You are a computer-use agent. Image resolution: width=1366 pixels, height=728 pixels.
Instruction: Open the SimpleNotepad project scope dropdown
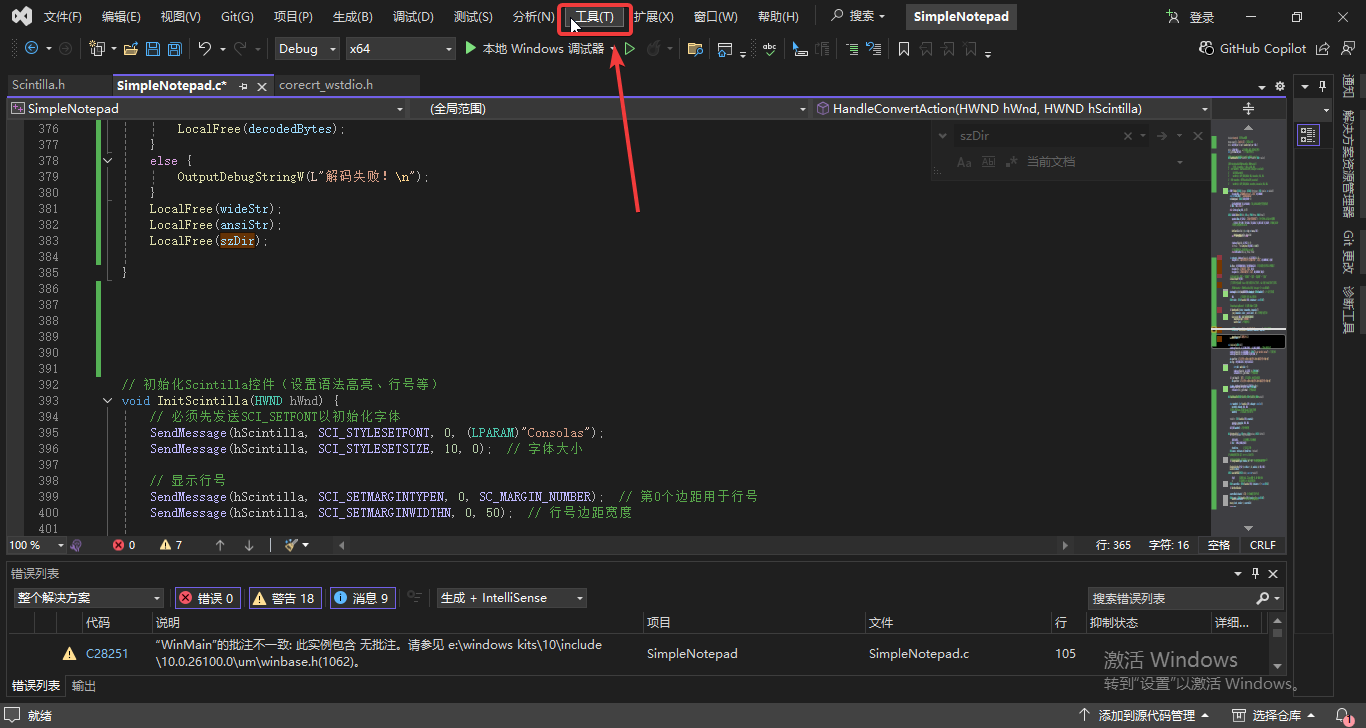pos(207,108)
